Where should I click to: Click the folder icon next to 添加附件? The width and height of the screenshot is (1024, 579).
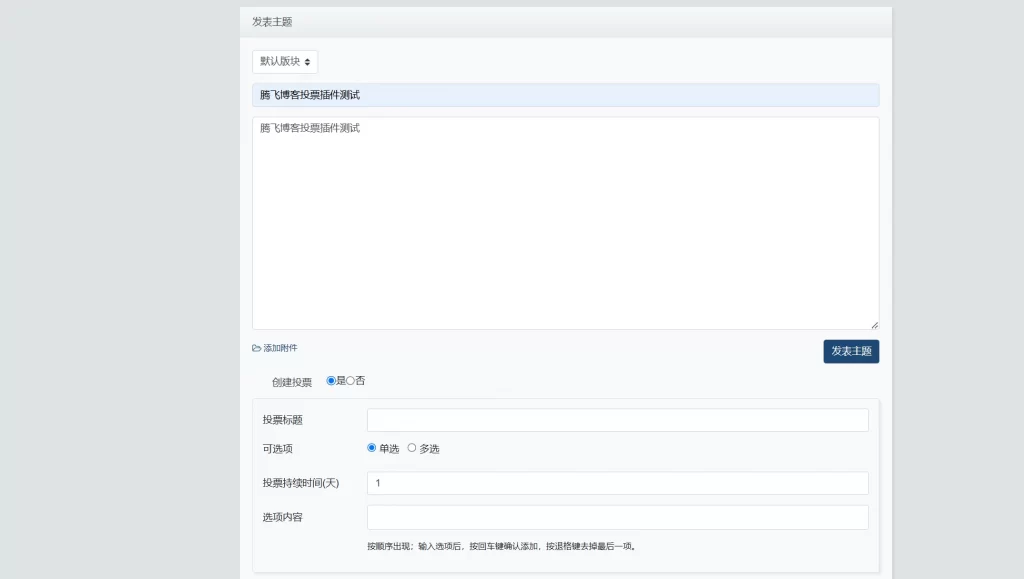(x=254, y=347)
